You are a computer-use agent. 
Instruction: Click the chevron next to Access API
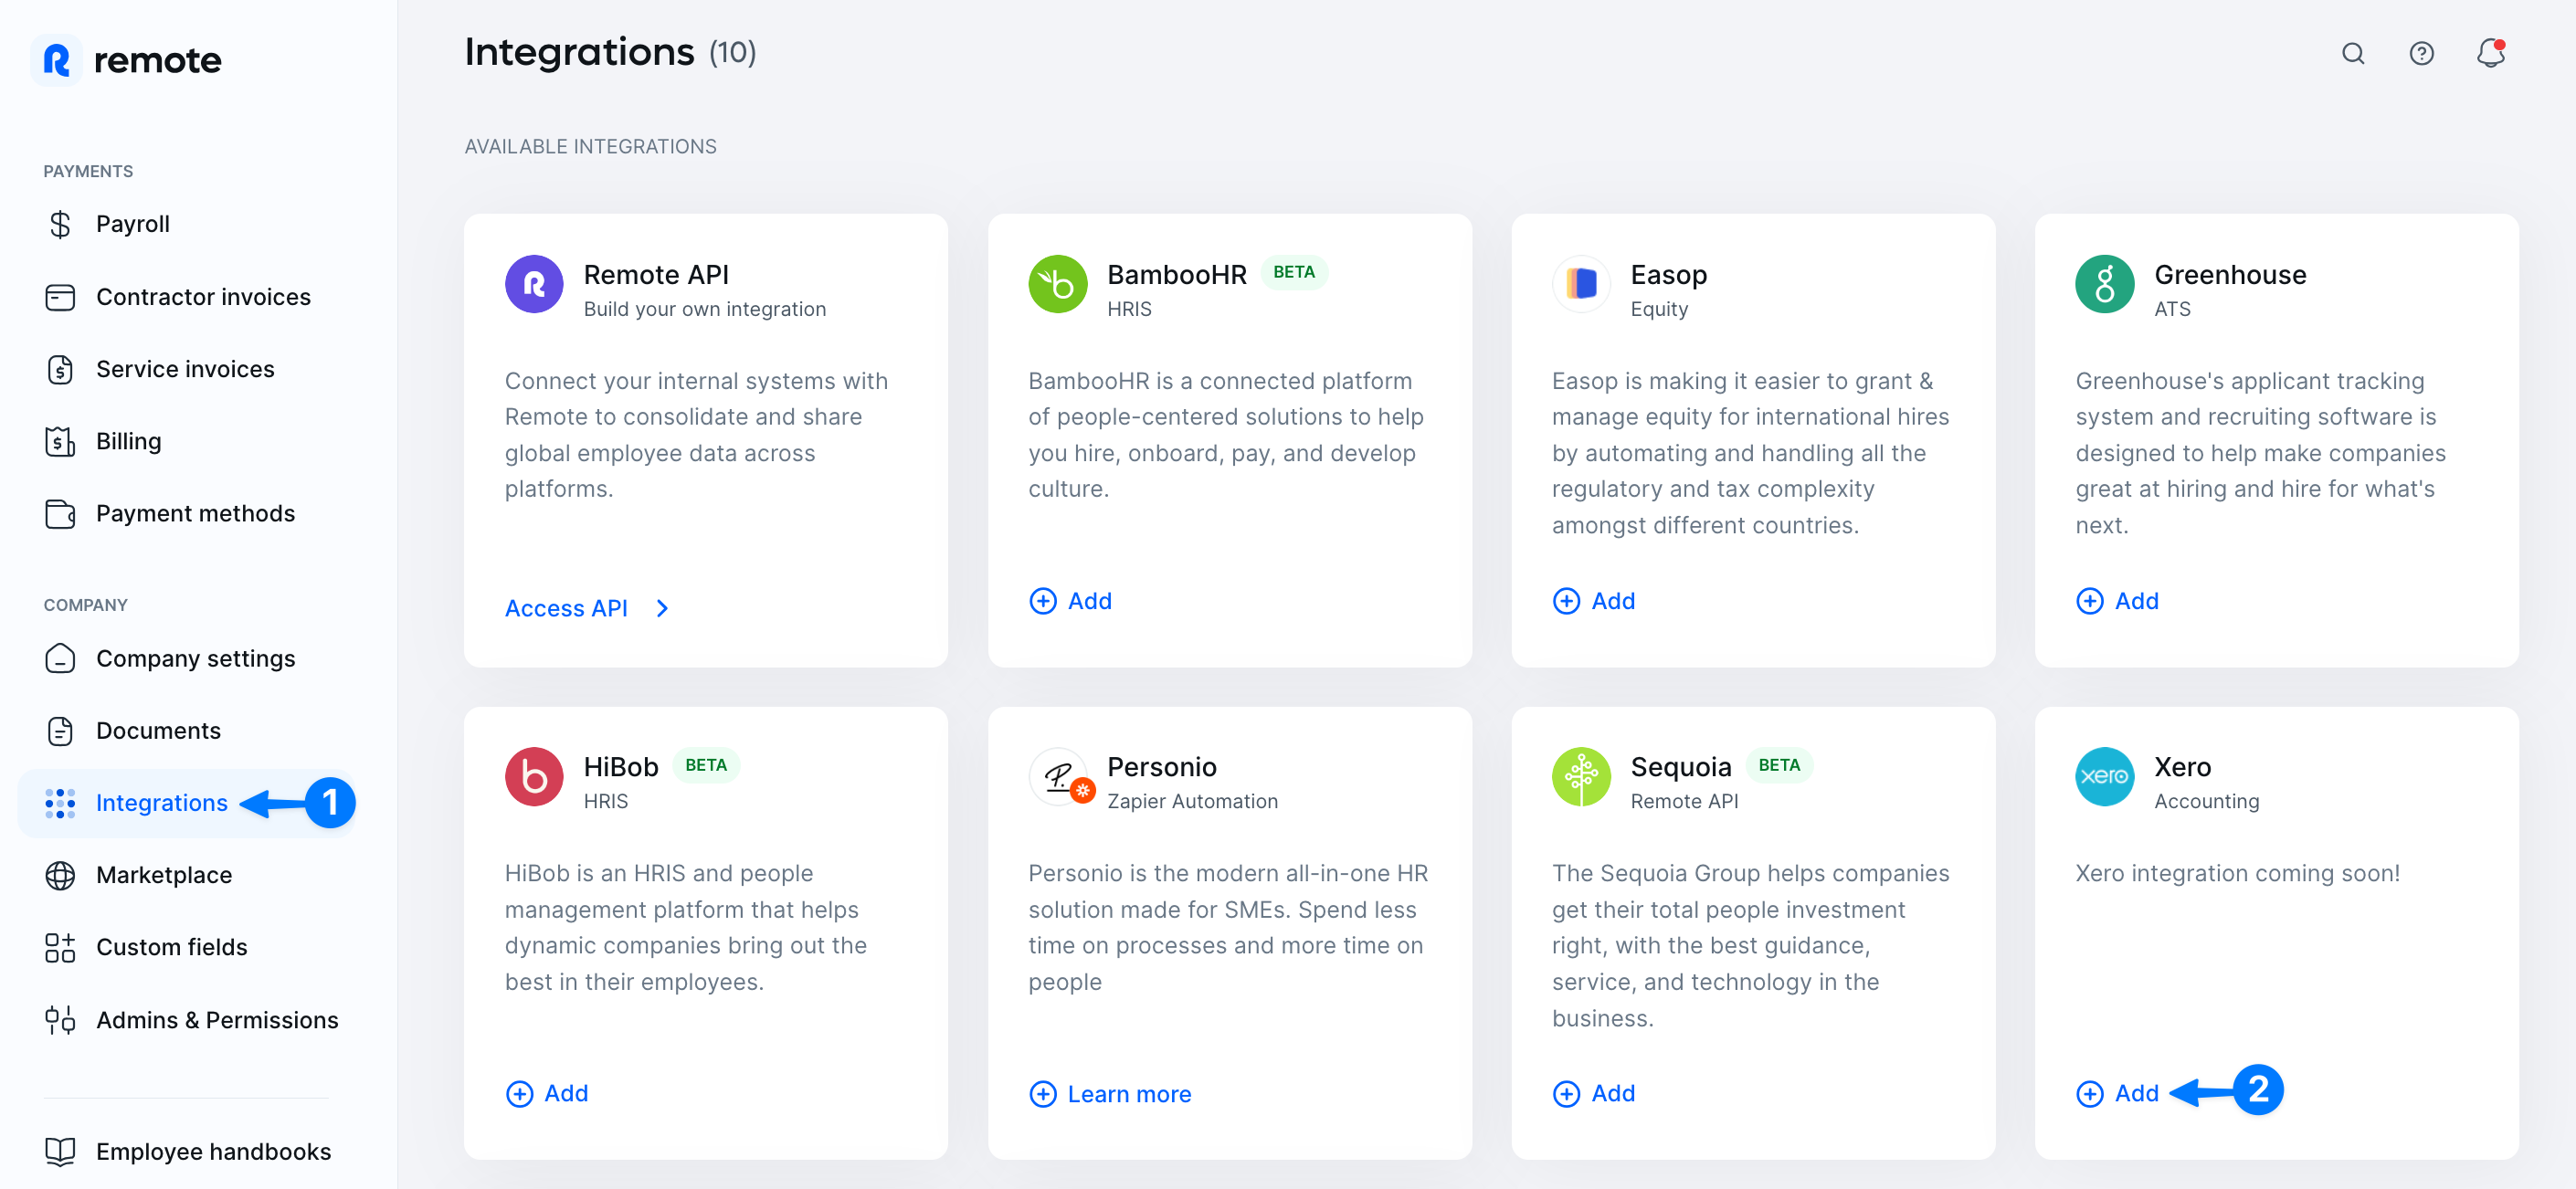tap(662, 607)
